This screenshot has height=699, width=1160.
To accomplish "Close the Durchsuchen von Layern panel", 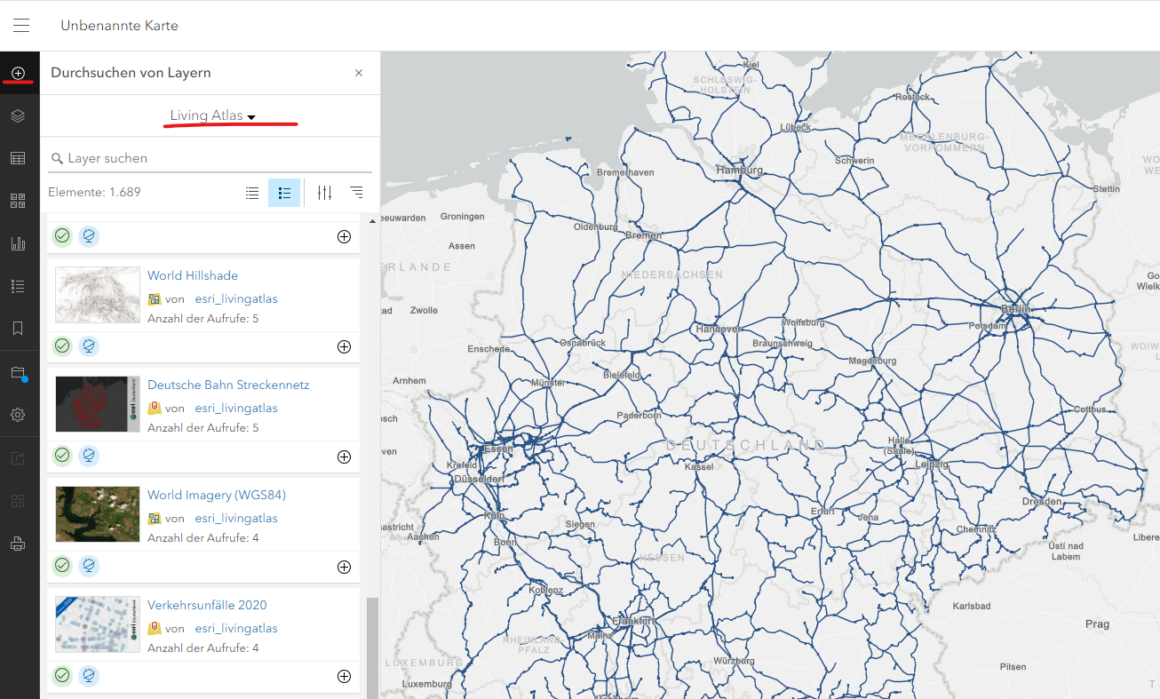I will [359, 72].
